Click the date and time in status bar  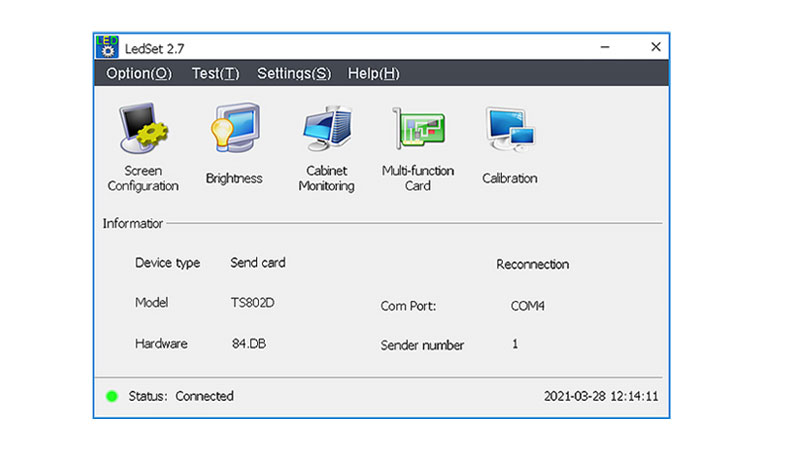tap(601, 396)
